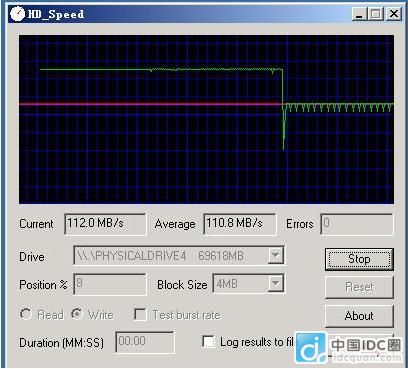Click the Reset button
The height and width of the screenshot is (369, 408).
(359, 287)
